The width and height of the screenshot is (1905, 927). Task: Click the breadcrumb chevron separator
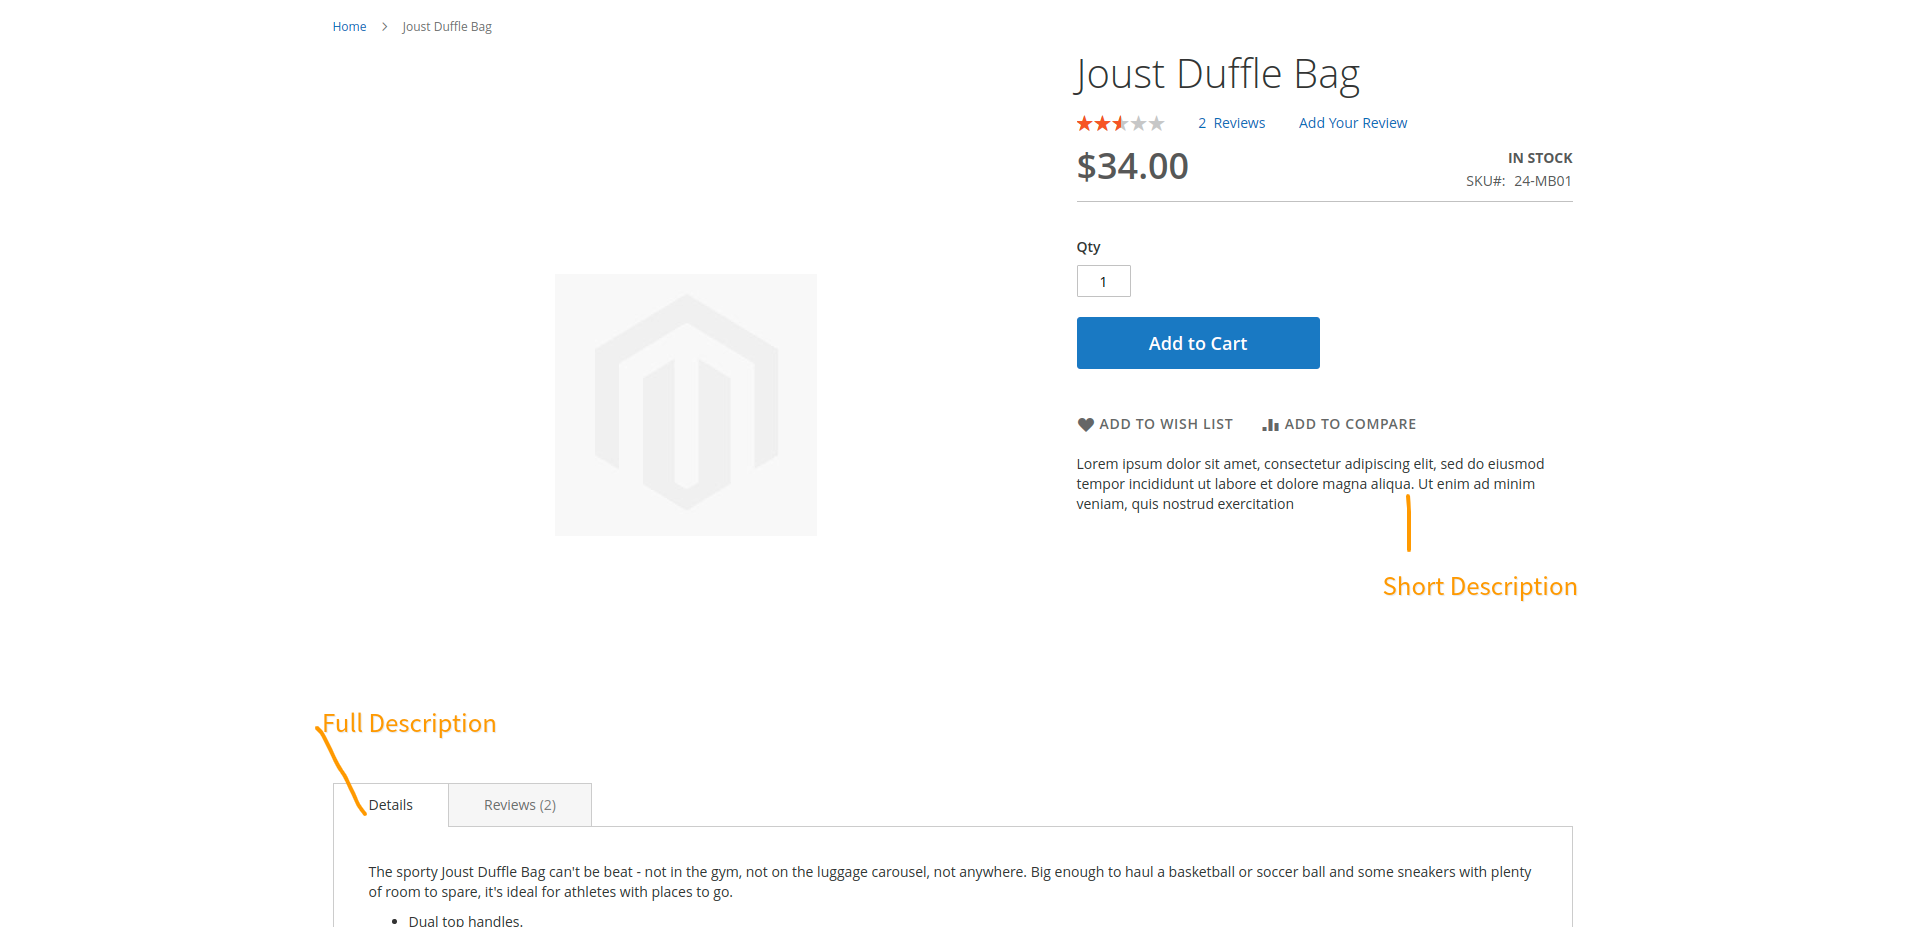[384, 27]
